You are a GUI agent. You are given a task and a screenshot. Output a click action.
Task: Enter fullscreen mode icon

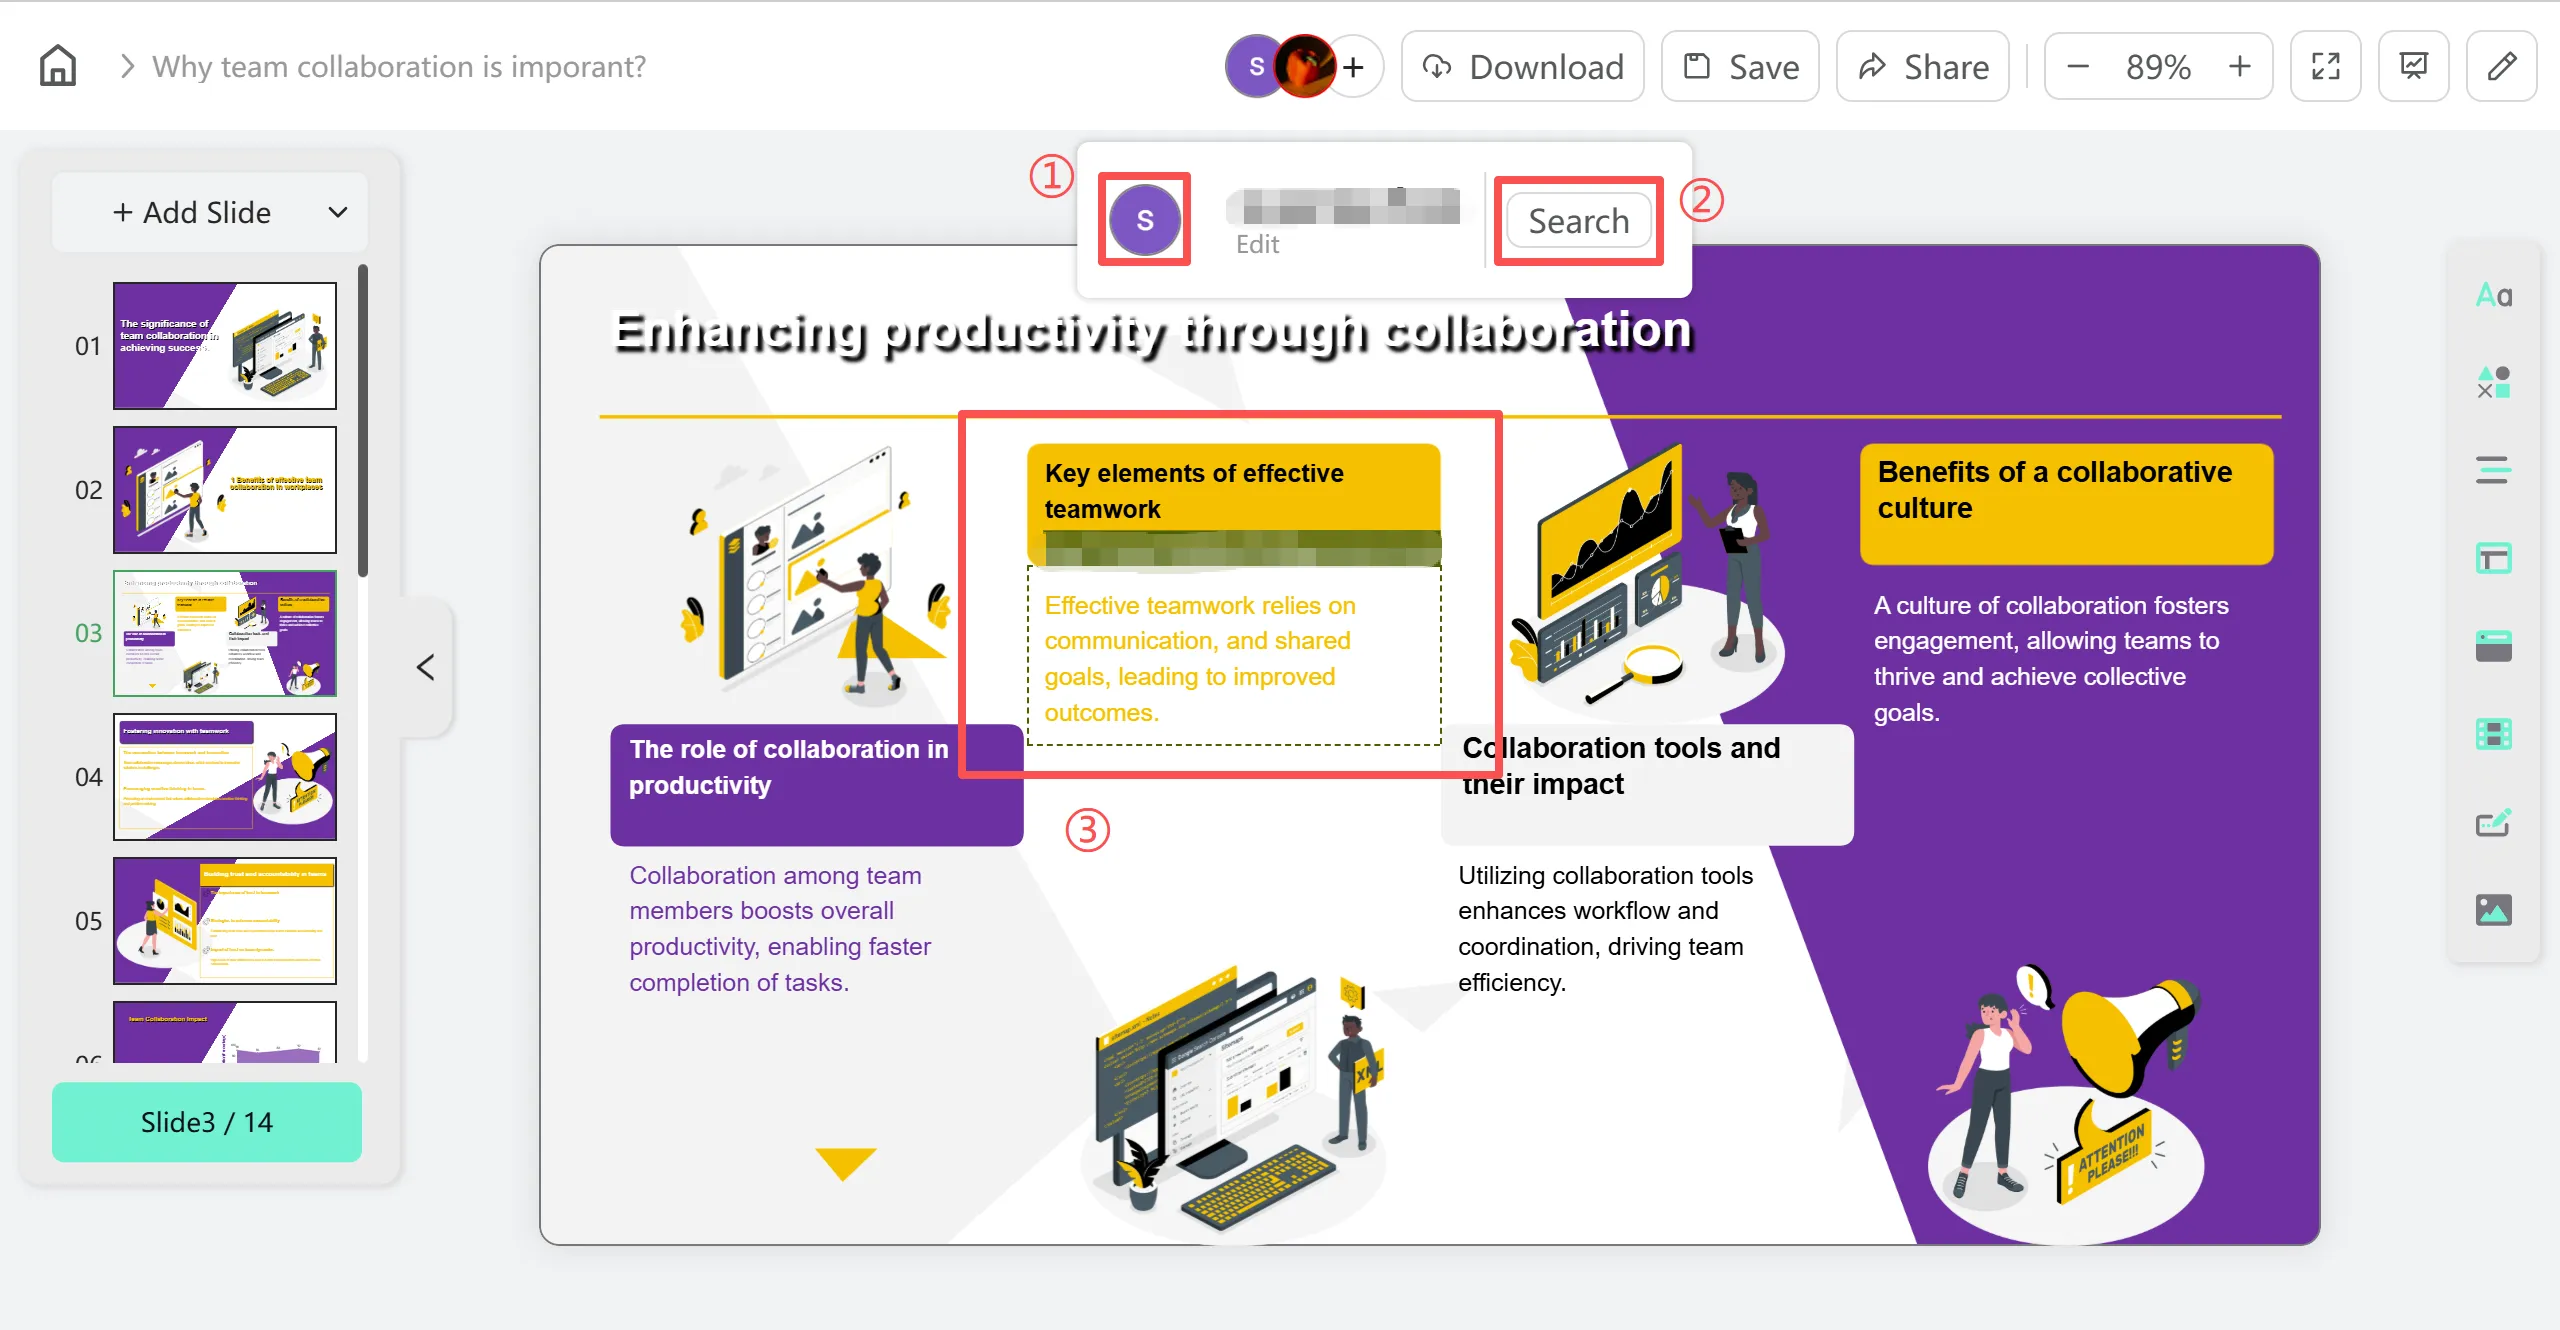pyautogui.click(x=2325, y=67)
